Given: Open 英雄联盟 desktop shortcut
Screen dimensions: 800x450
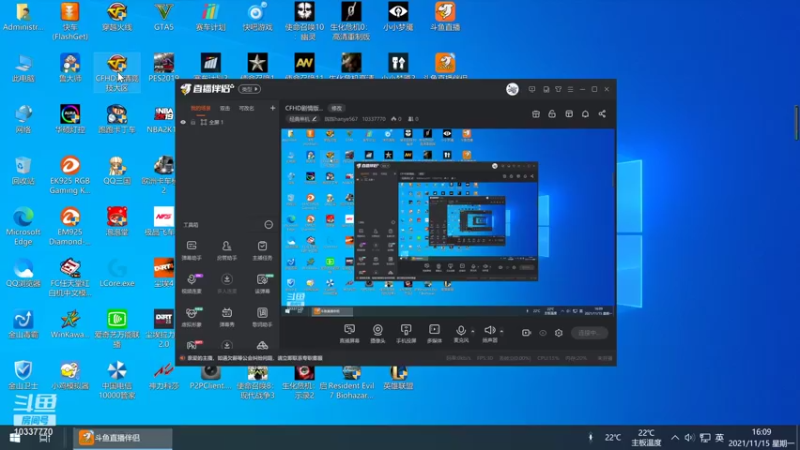Looking at the screenshot, I should 398,378.
